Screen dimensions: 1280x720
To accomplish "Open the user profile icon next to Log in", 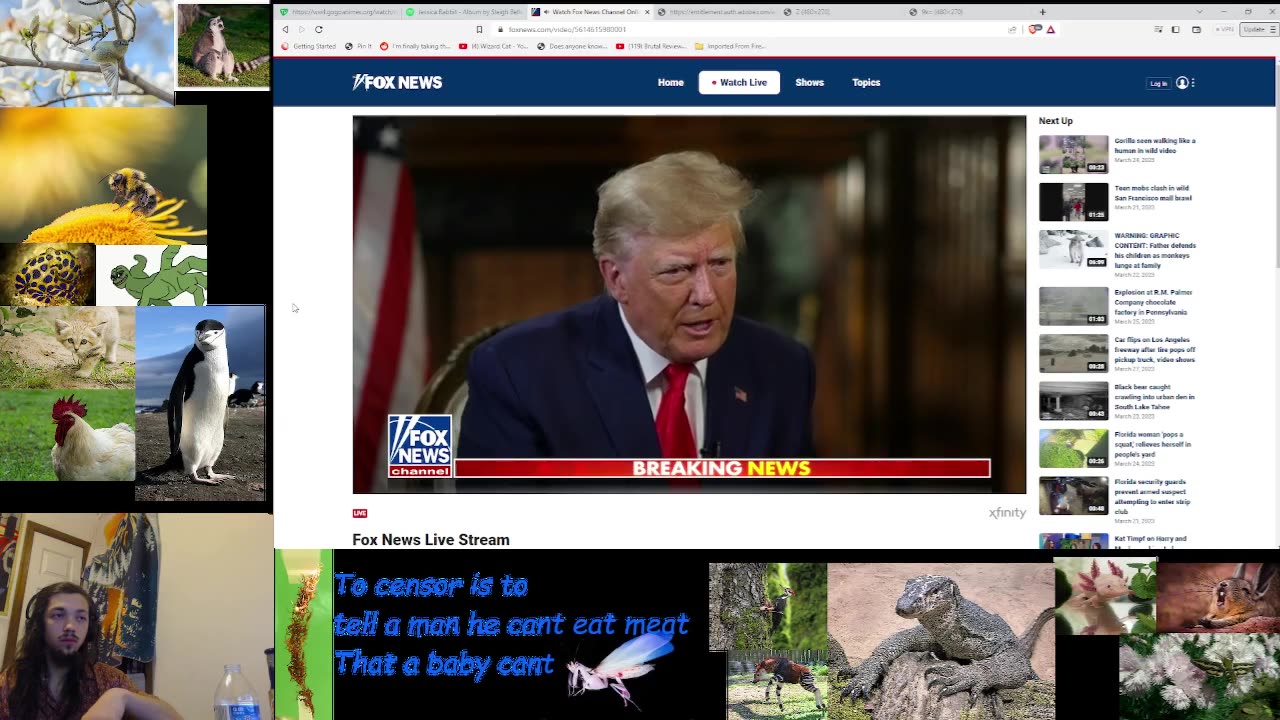I will 1182,83.
